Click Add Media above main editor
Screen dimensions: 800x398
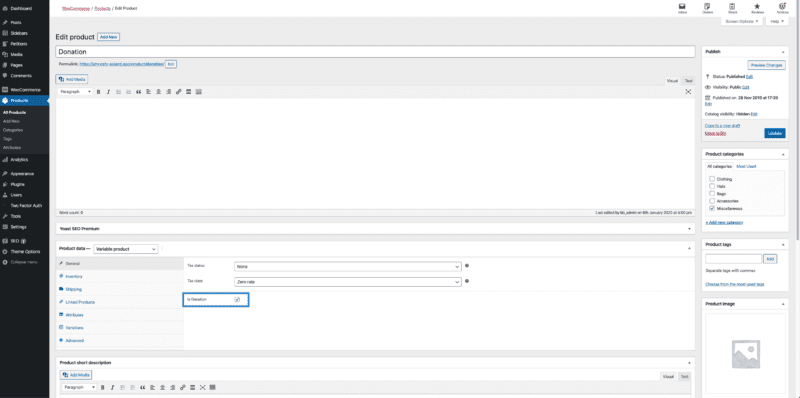(72, 80)
